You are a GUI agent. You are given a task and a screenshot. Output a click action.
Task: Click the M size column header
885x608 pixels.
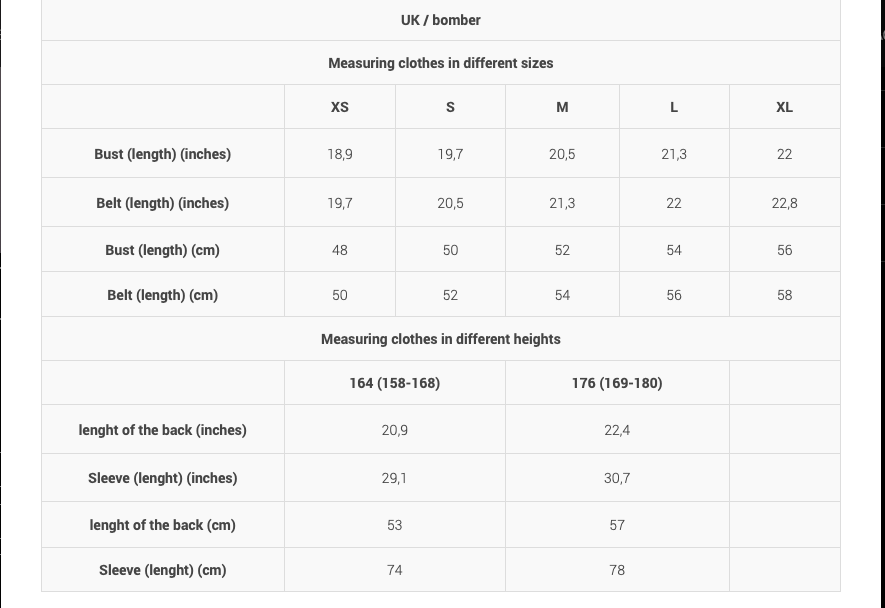tap(562, 107)
